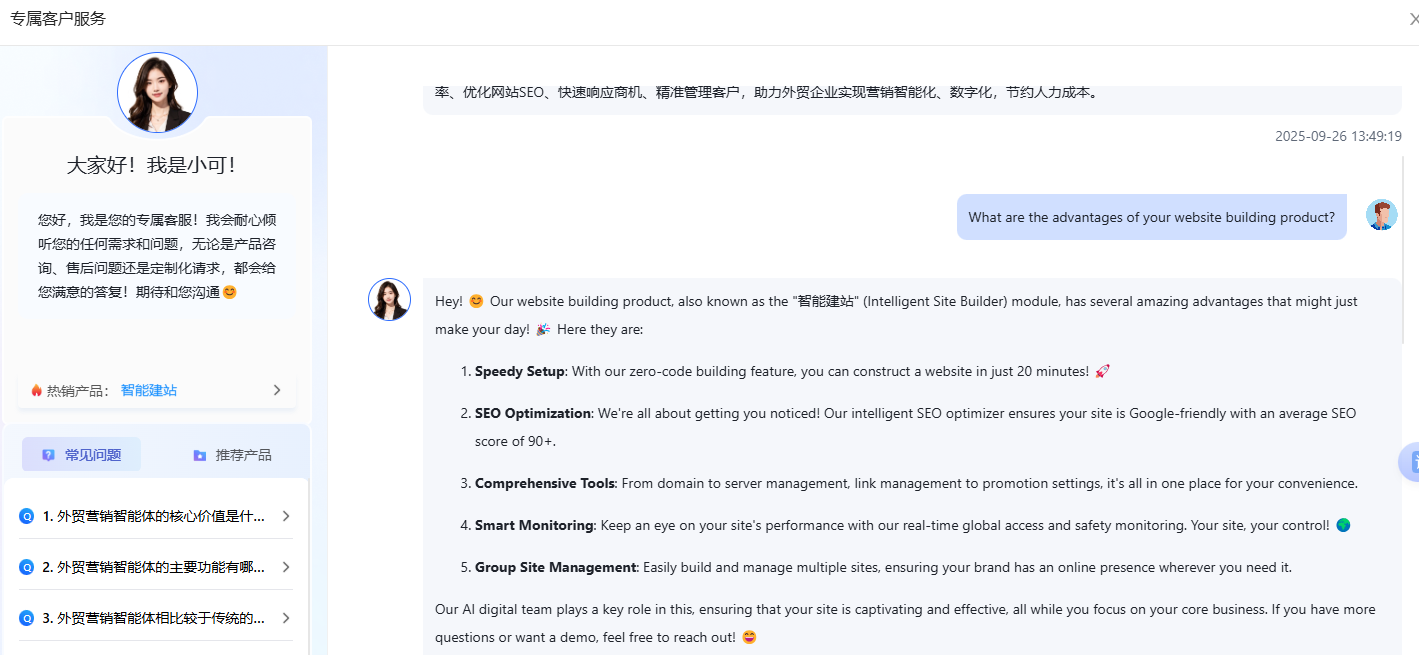Click the Q icon of question 3
The image size is (1419, 655).
pos(27,618)
